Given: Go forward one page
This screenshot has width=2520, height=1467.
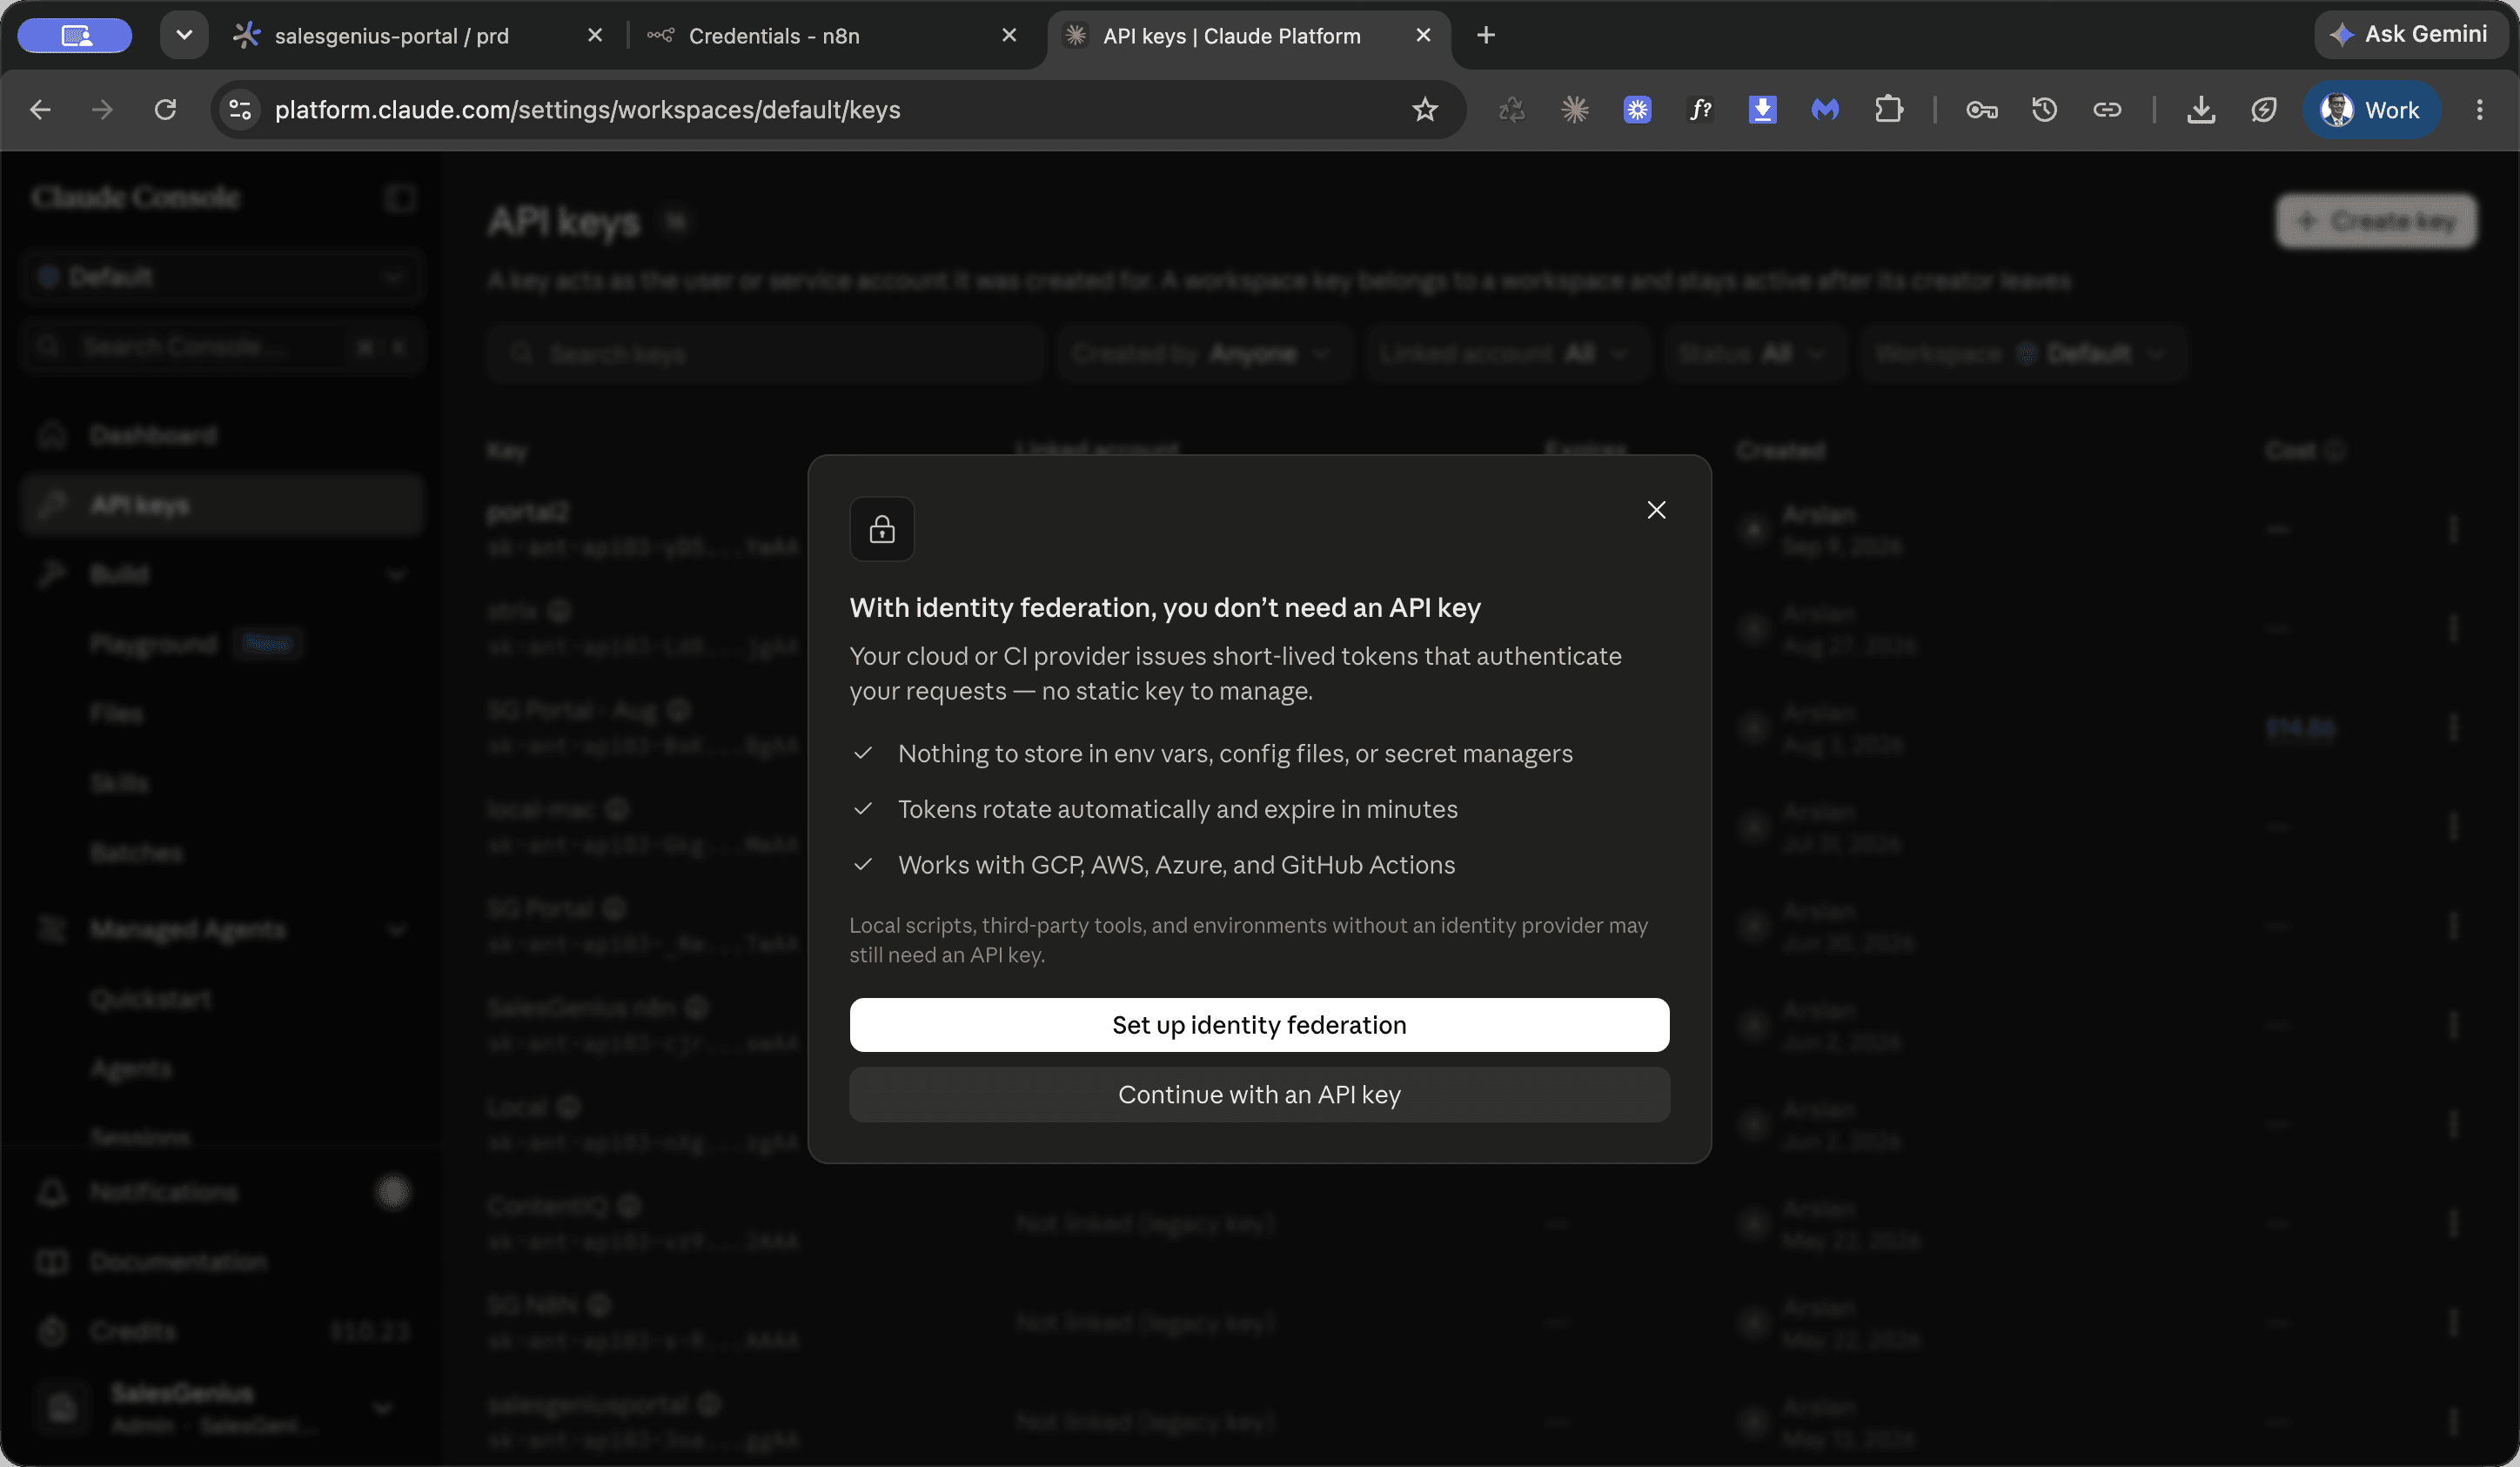Looking at the screenshot, I should (102, 110).
